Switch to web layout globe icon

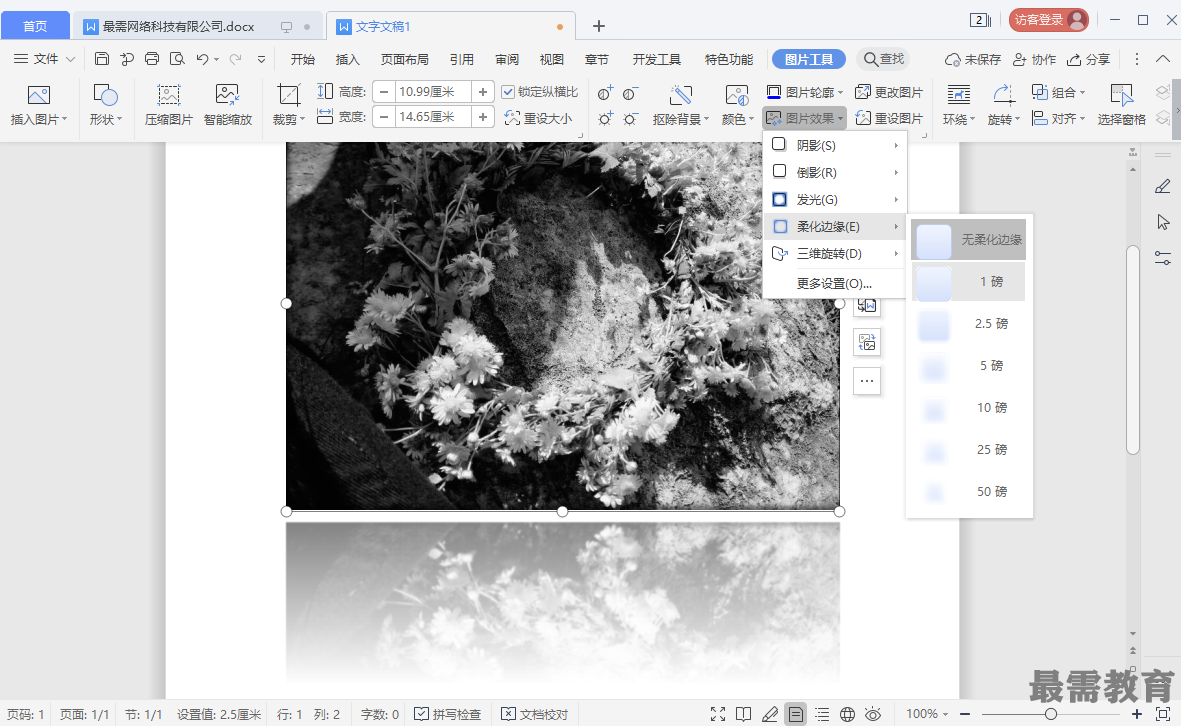(847, 714)
